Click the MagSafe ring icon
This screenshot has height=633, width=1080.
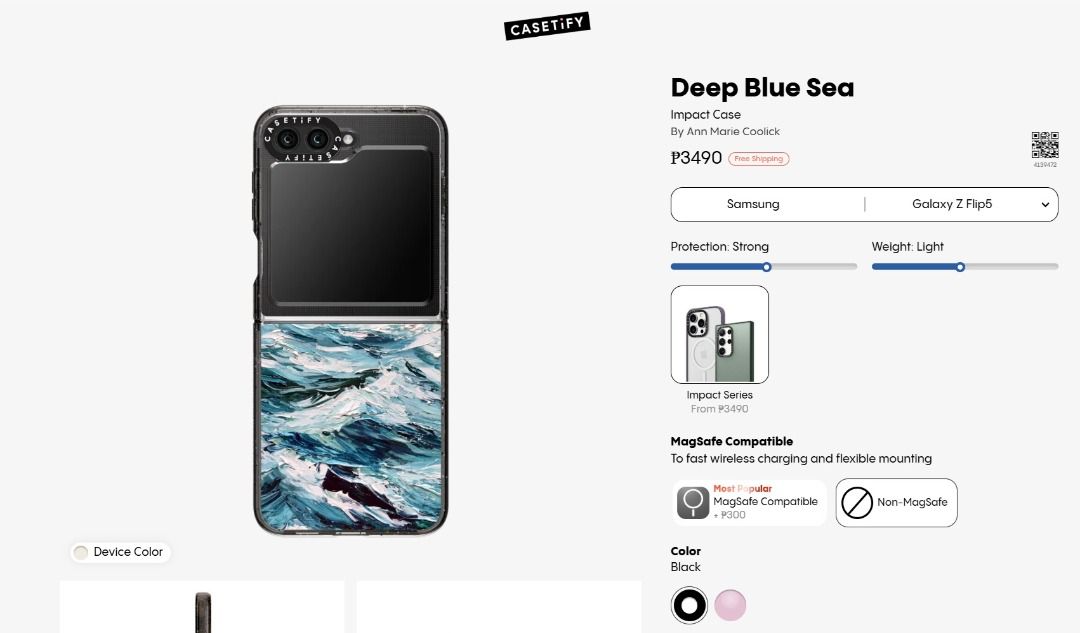[x=693, y=502]
